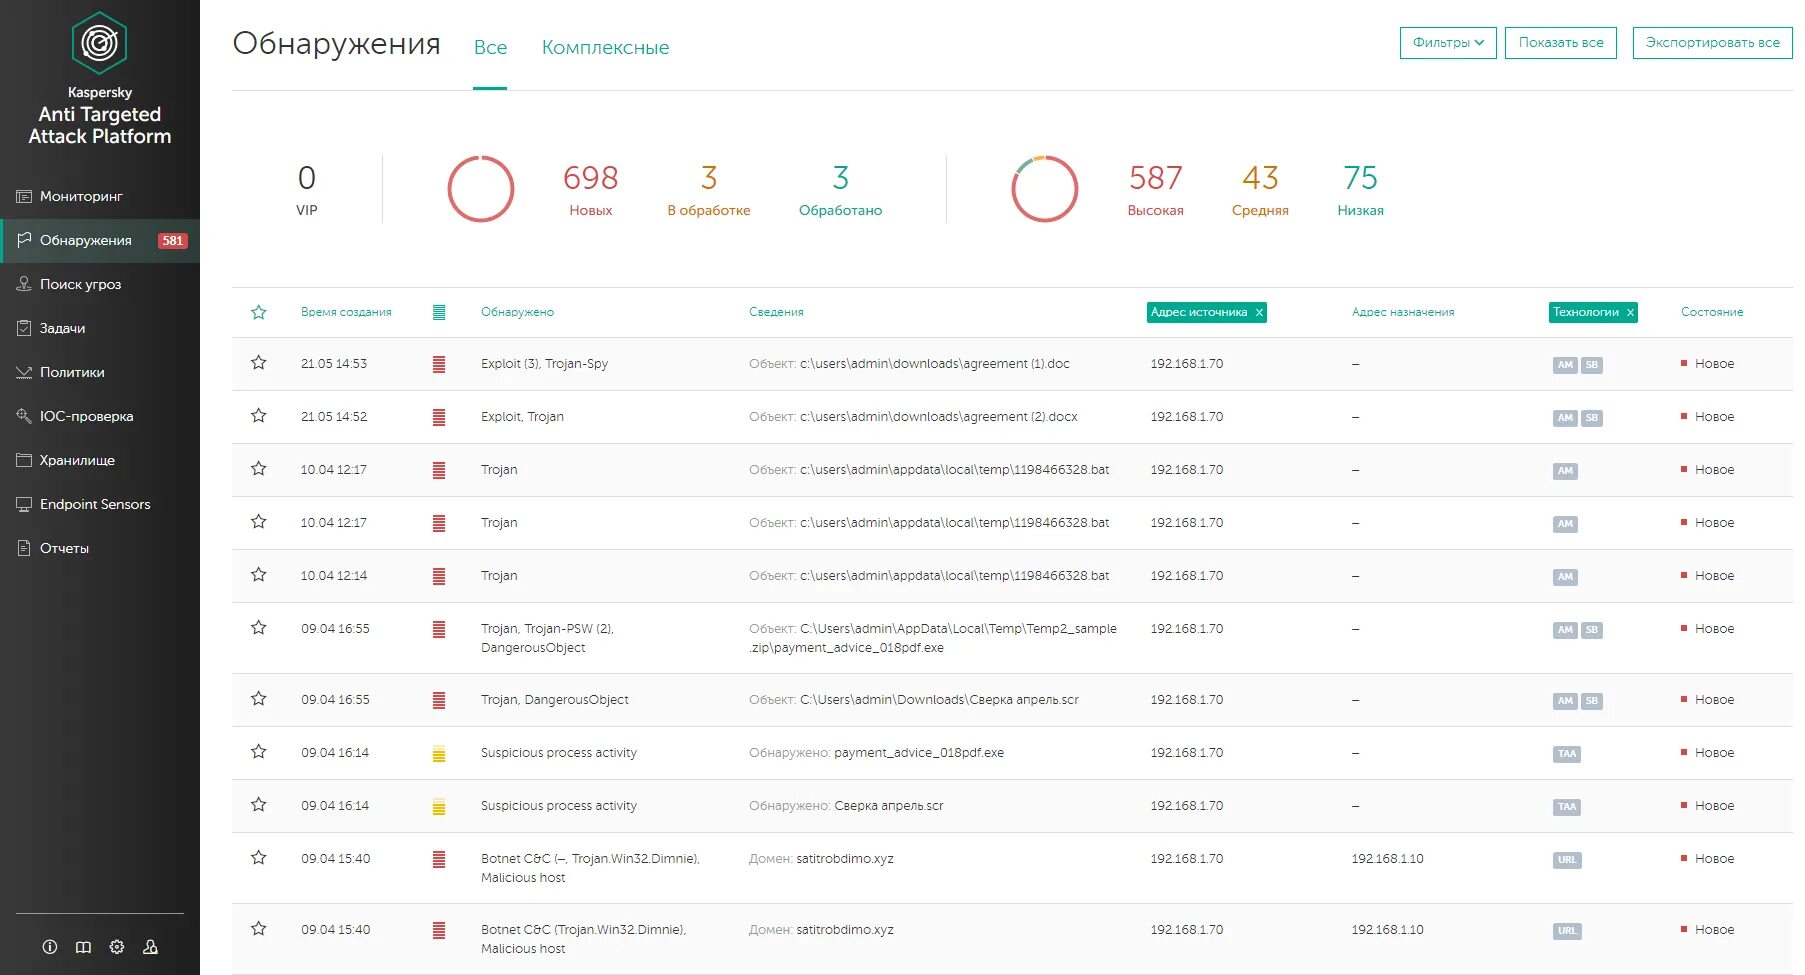Click the Kaspersky target logo
The width and height of the screenshot is (1805, 975).
99,43
